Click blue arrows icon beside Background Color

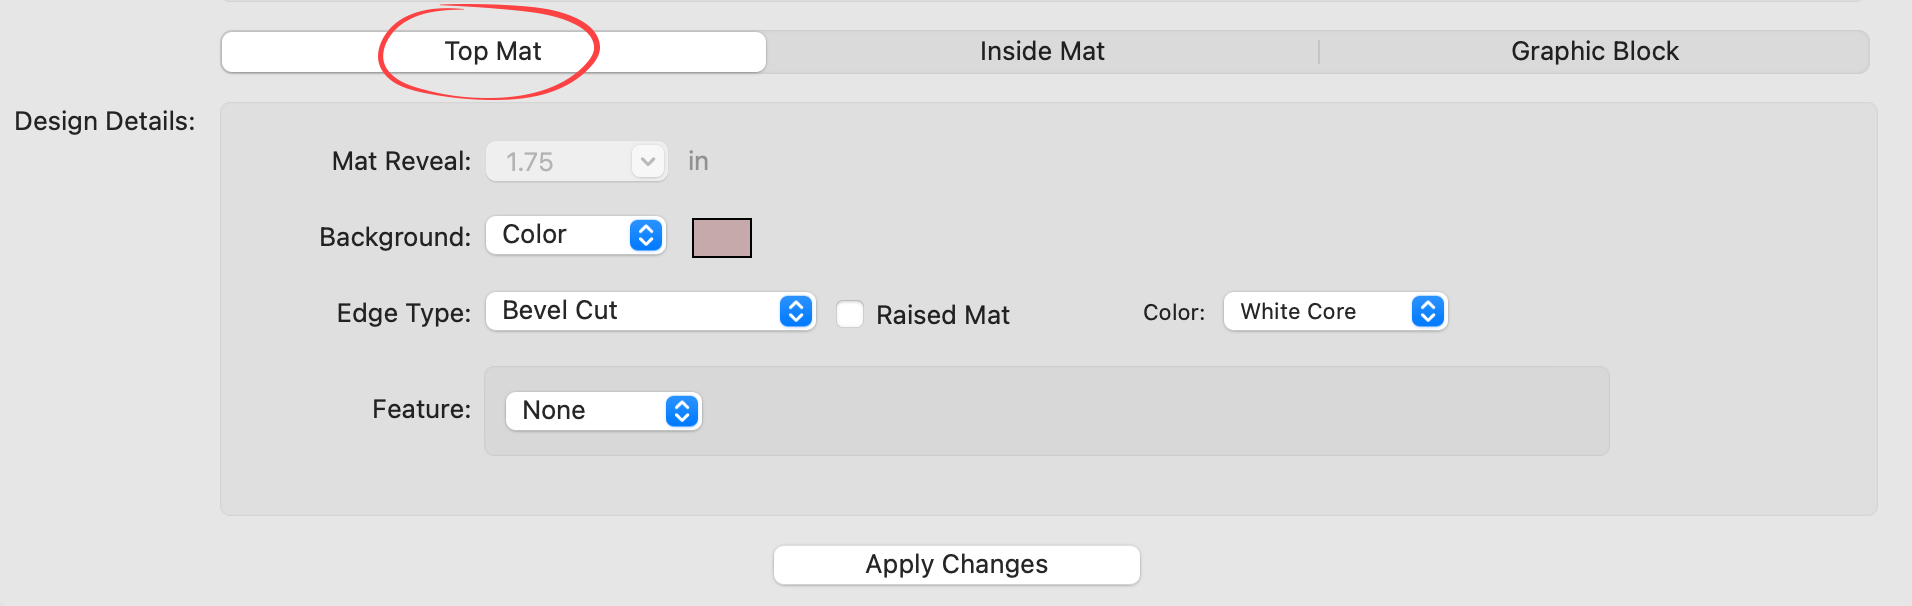point(646,235)
